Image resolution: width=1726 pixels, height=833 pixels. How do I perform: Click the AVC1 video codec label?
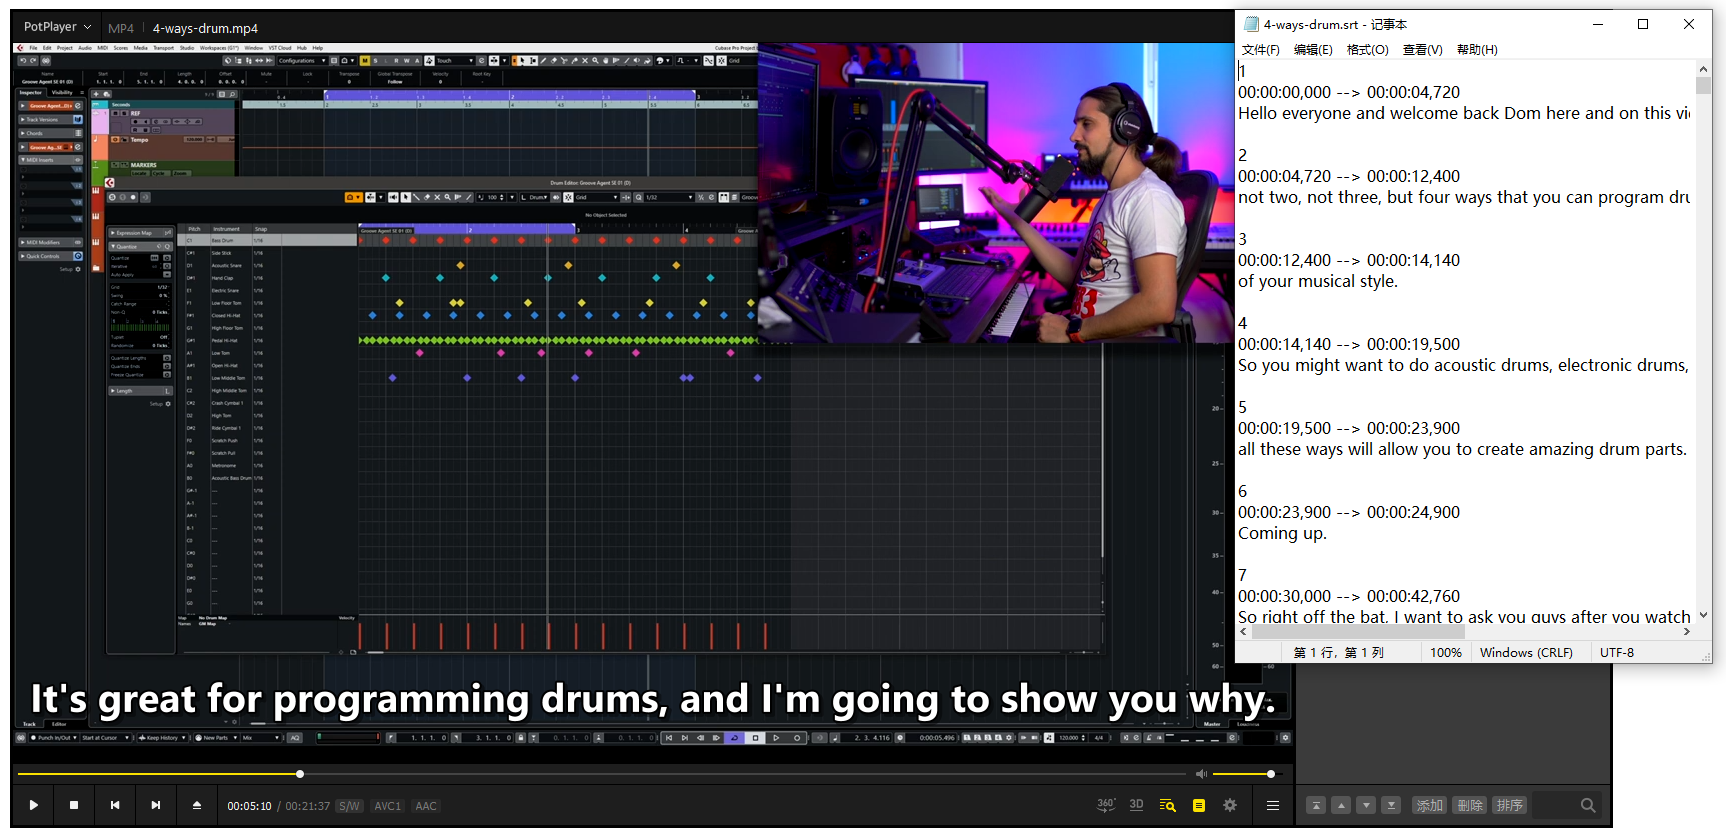point(387,806)
